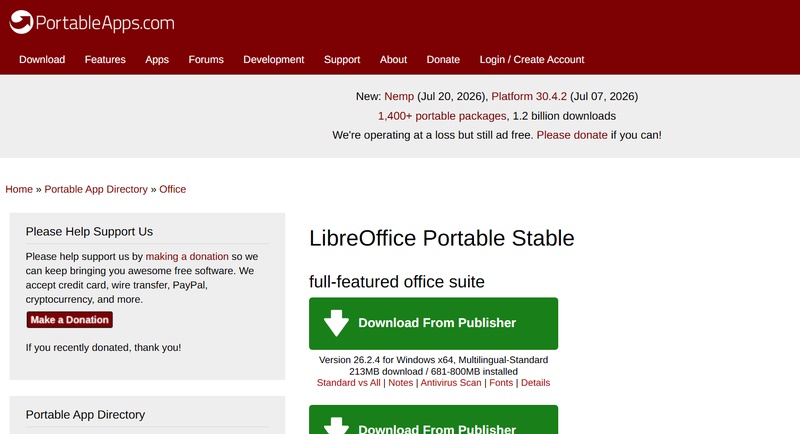Viewport: 800px width, 434px height.
Task: Click the full-featured office suite subtitle
Action: coord(396,282)
